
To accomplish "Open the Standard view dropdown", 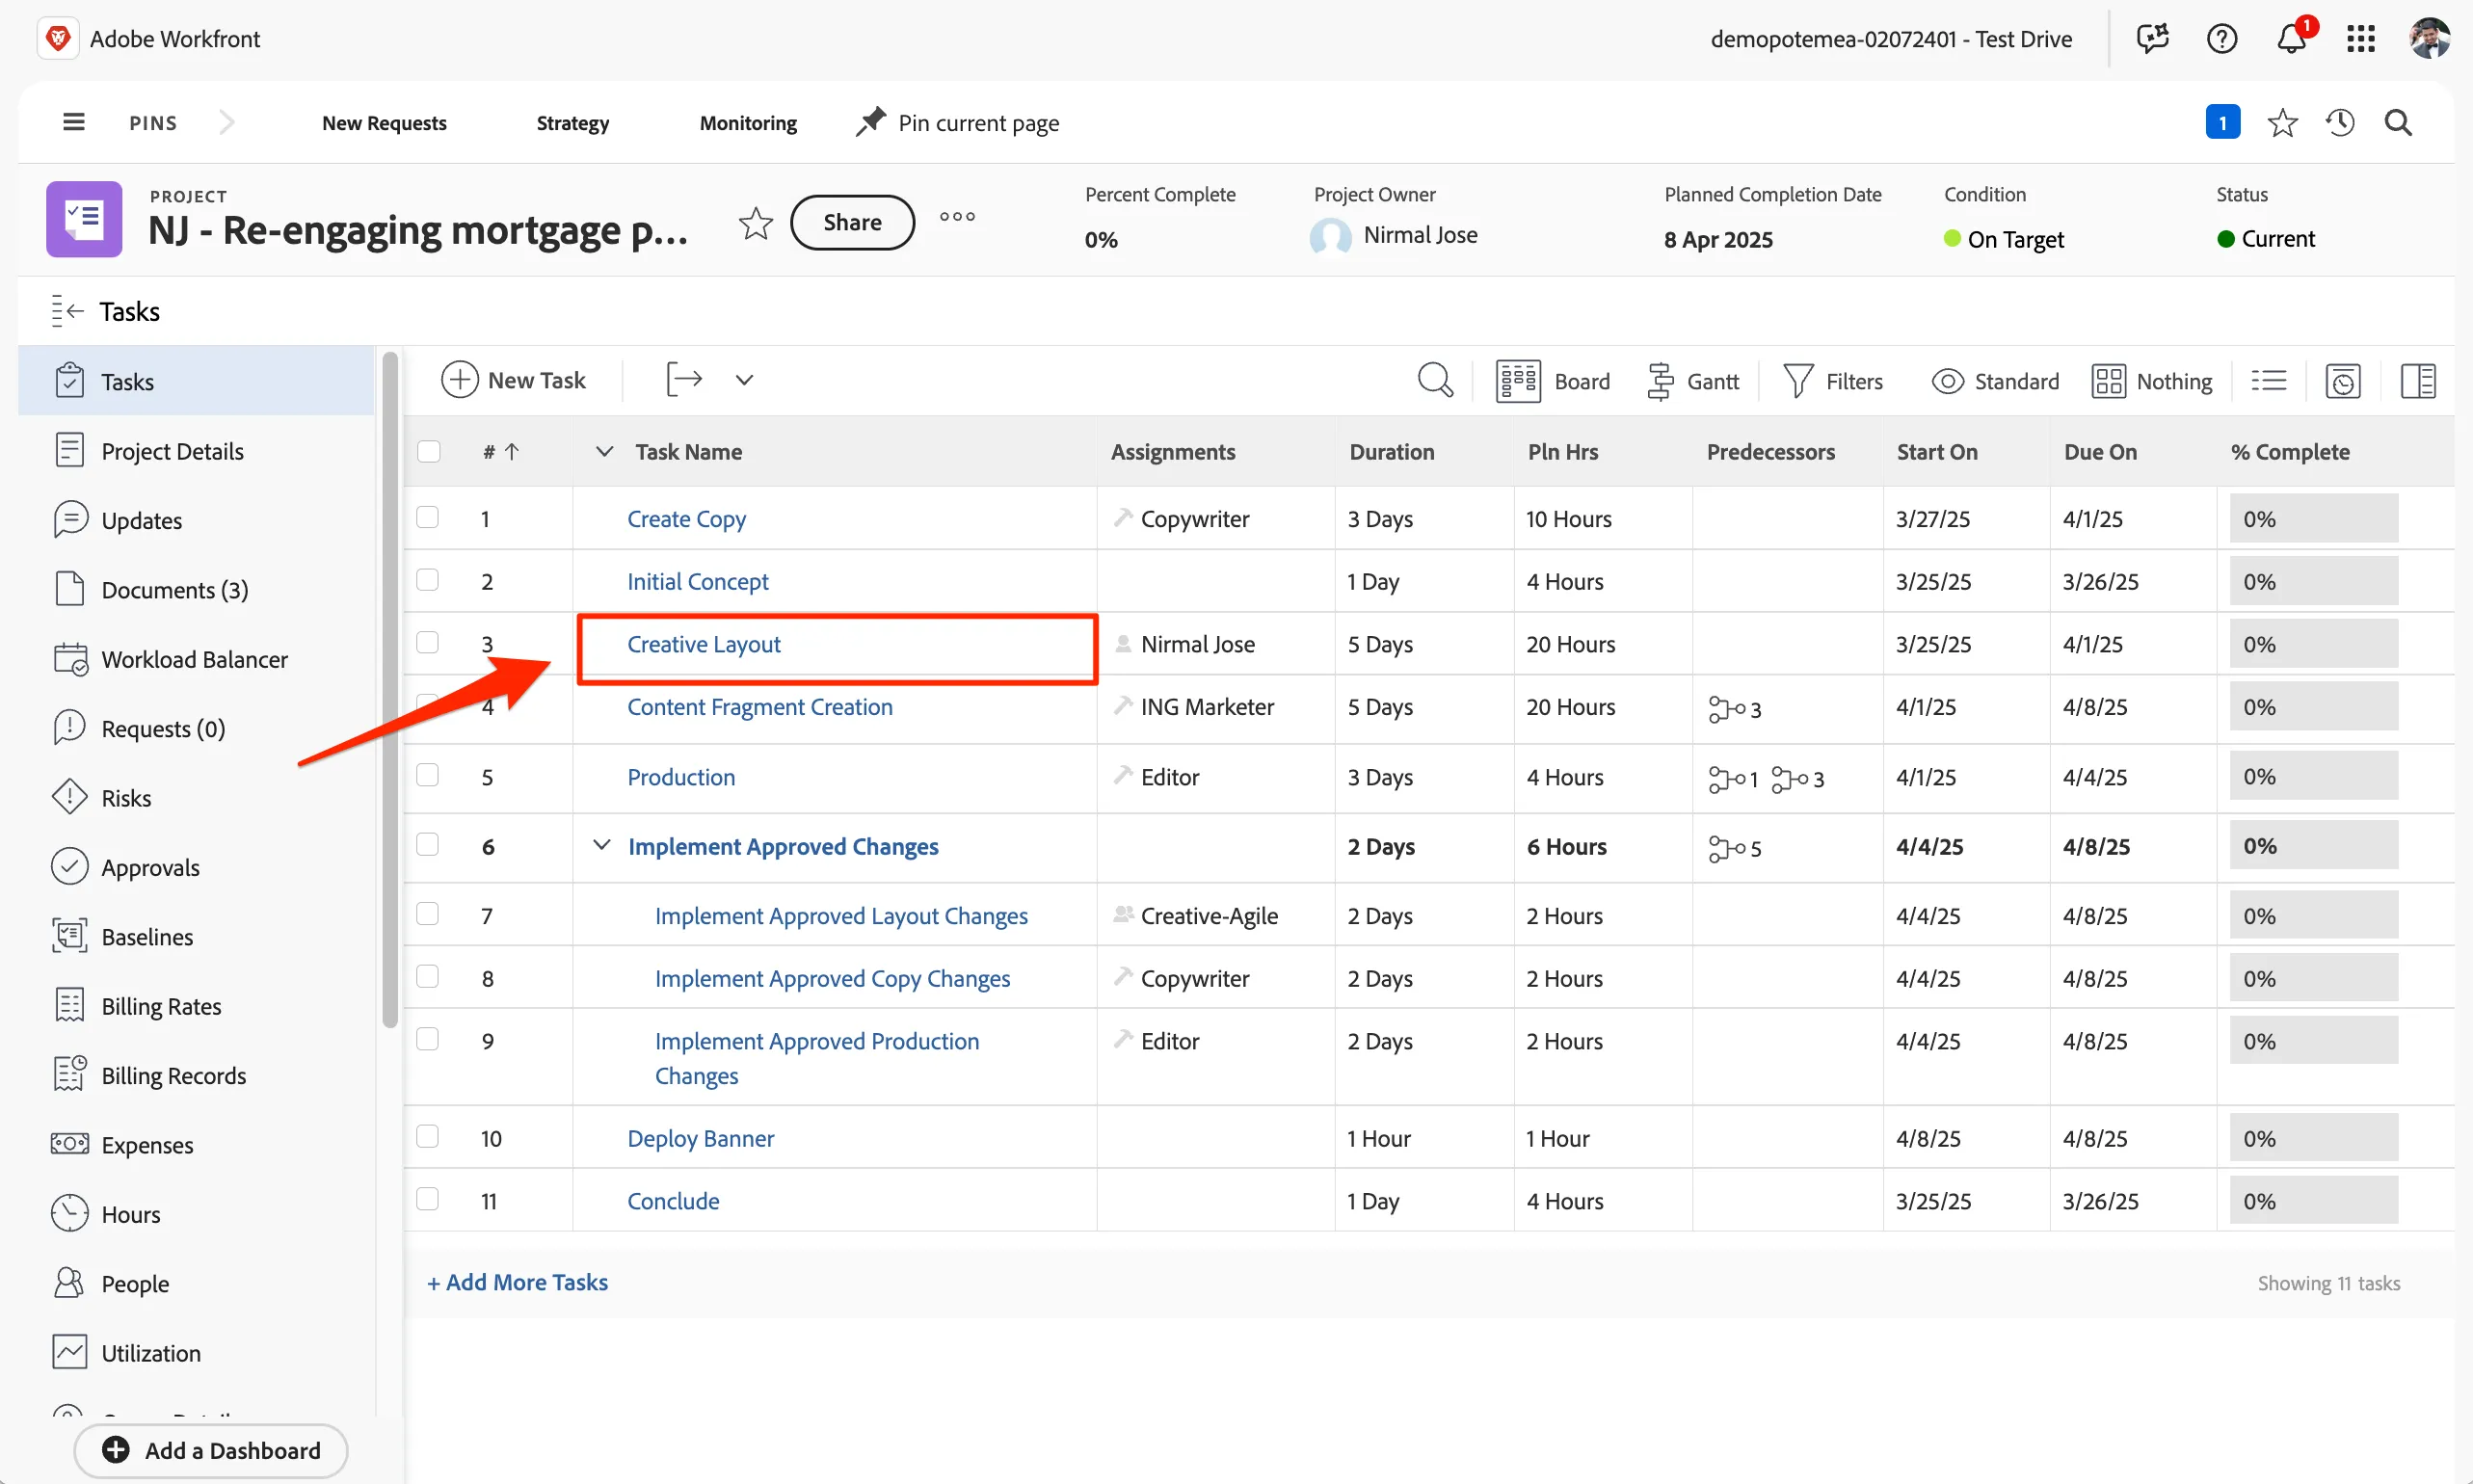I will 1995,381.
